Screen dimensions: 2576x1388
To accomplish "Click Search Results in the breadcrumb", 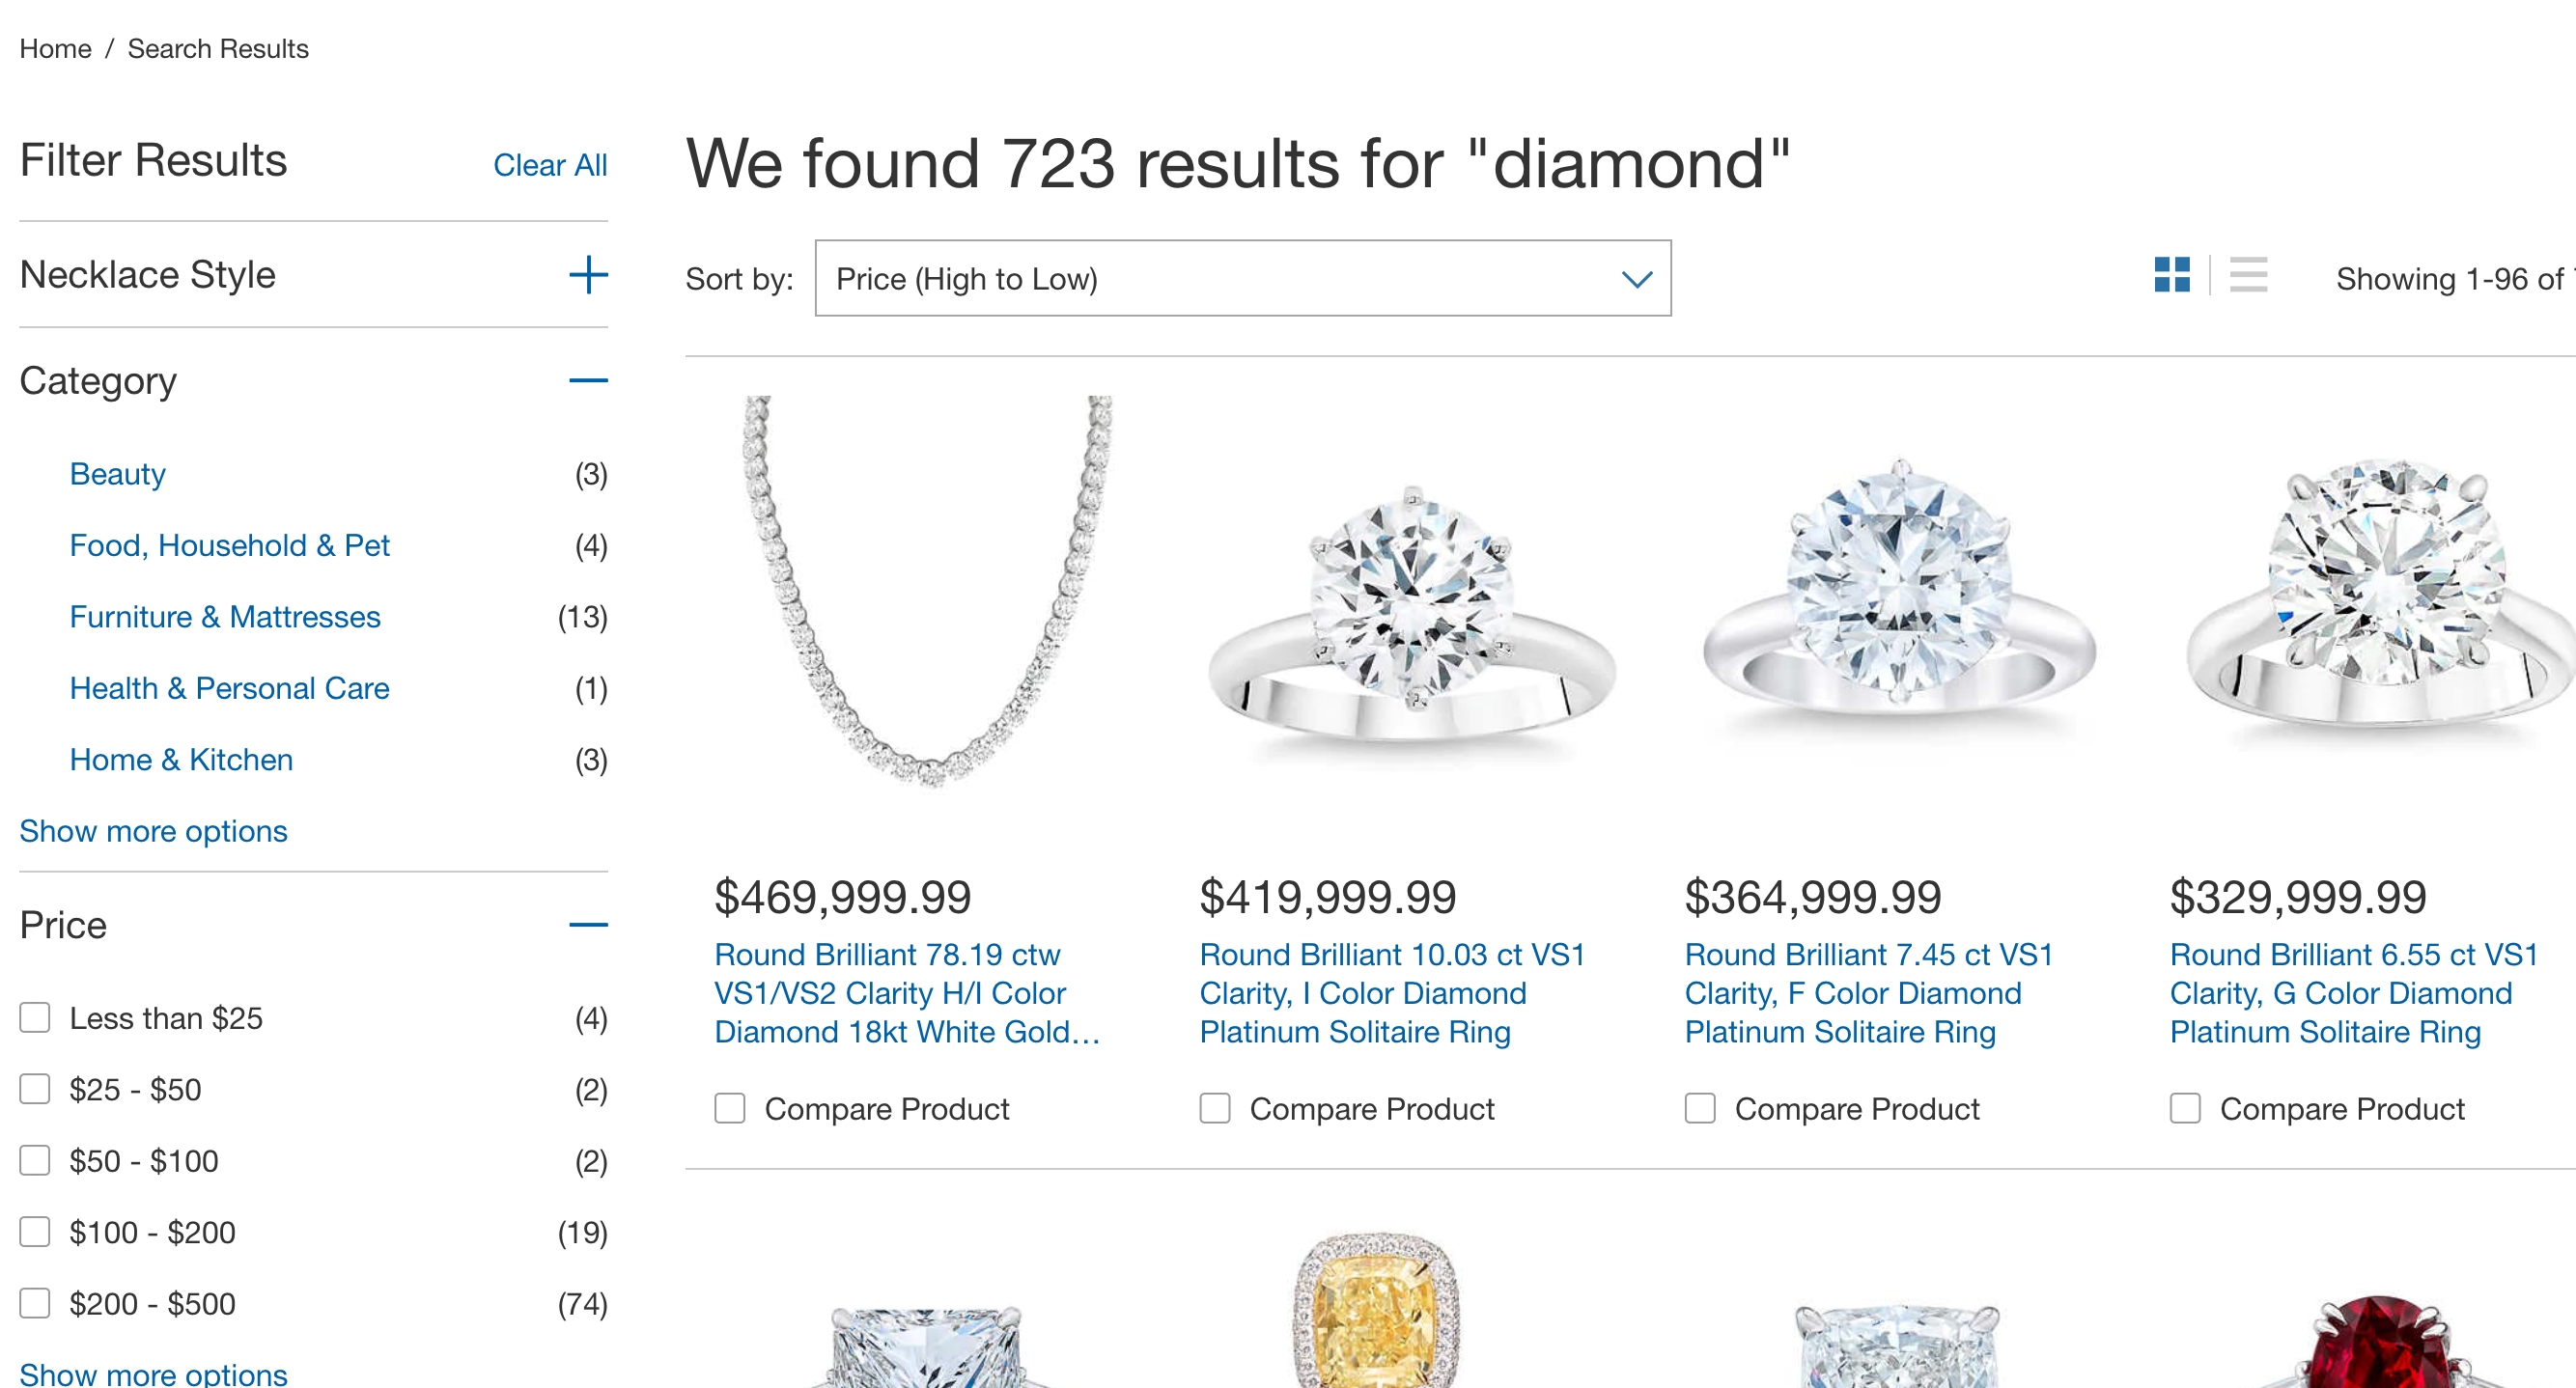I will [x=217, y=48].
